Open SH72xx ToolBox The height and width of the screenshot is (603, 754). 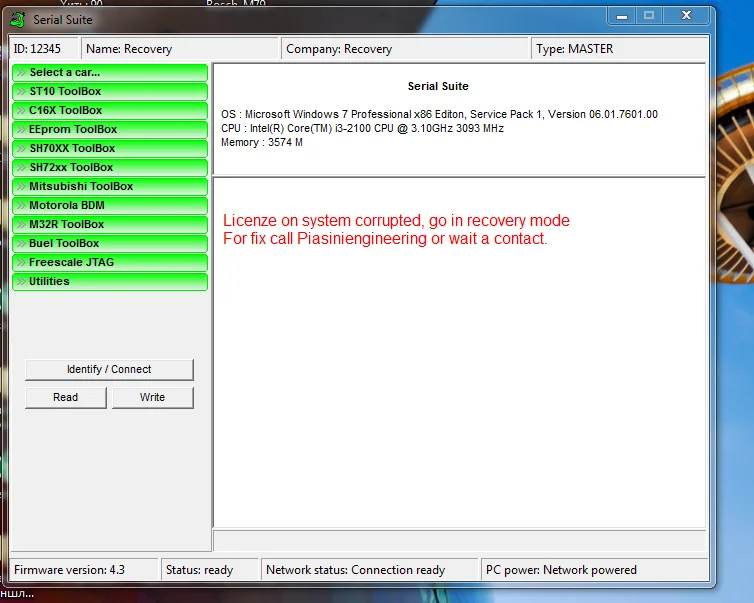pyautogui.click(x=110, y=167)
